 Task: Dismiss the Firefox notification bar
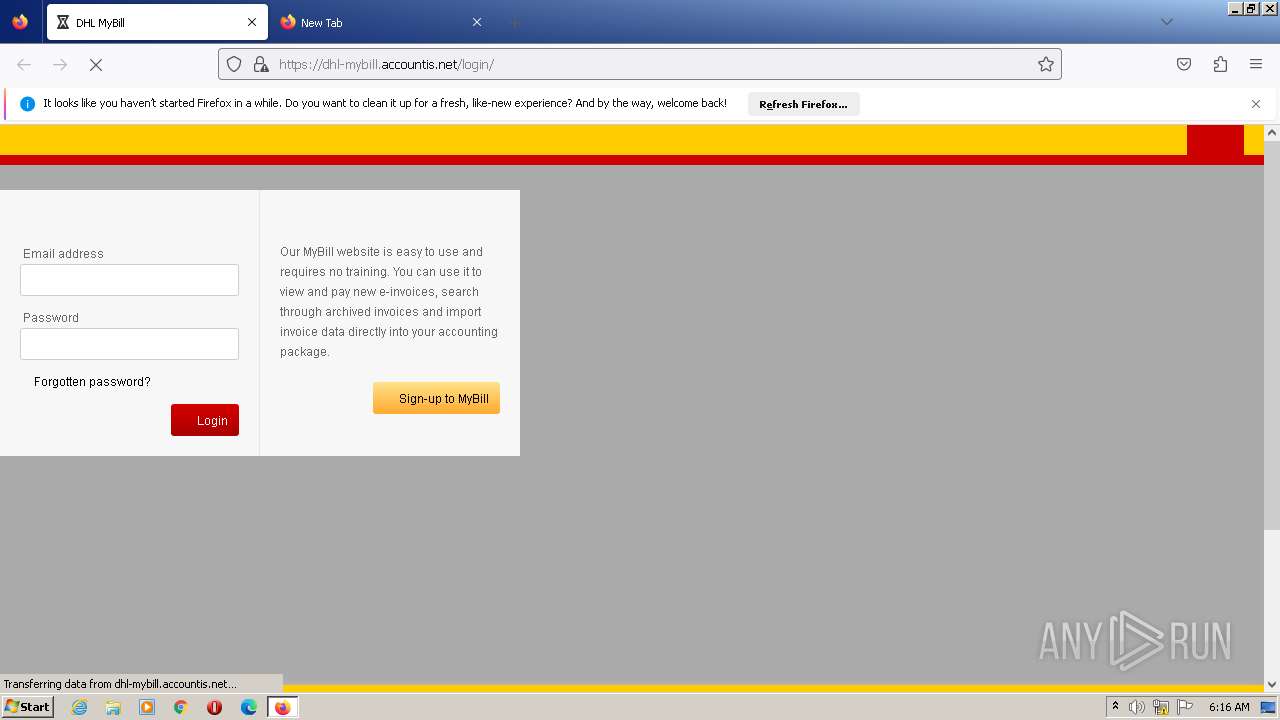[x=1256, y=104]
